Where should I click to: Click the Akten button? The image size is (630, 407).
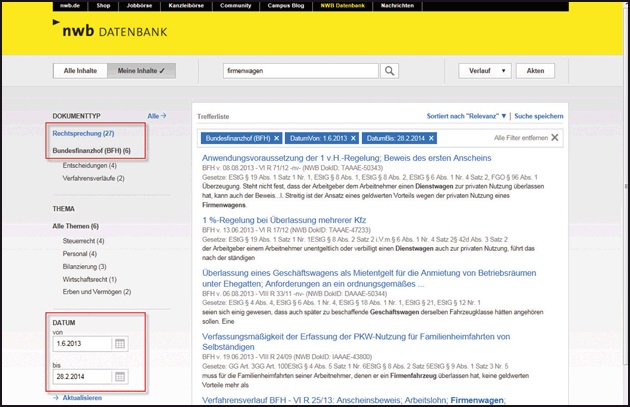coord(535,71)
